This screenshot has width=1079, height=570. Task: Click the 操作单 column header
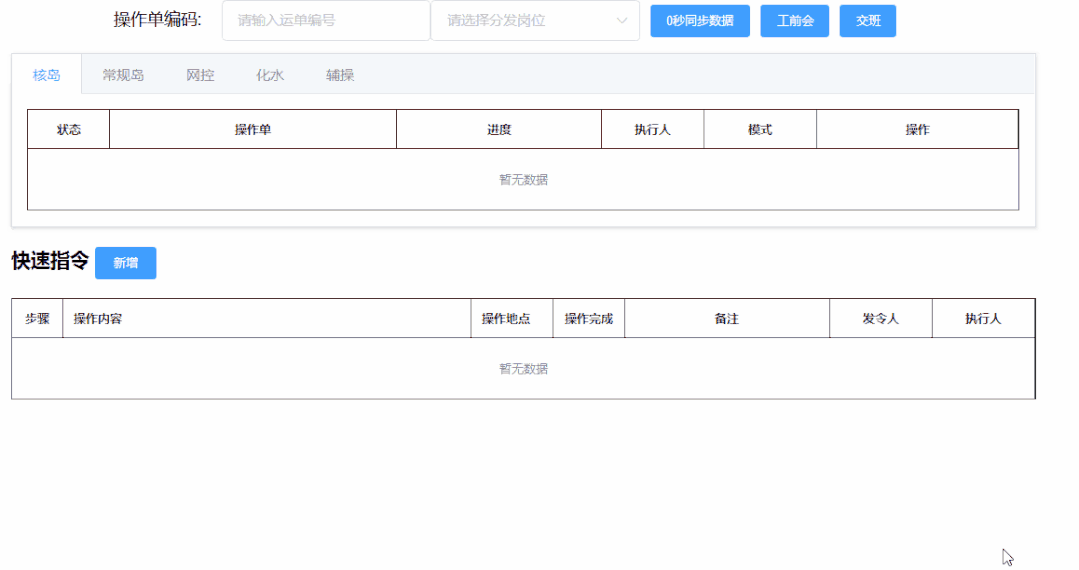(x=252, y=130)
